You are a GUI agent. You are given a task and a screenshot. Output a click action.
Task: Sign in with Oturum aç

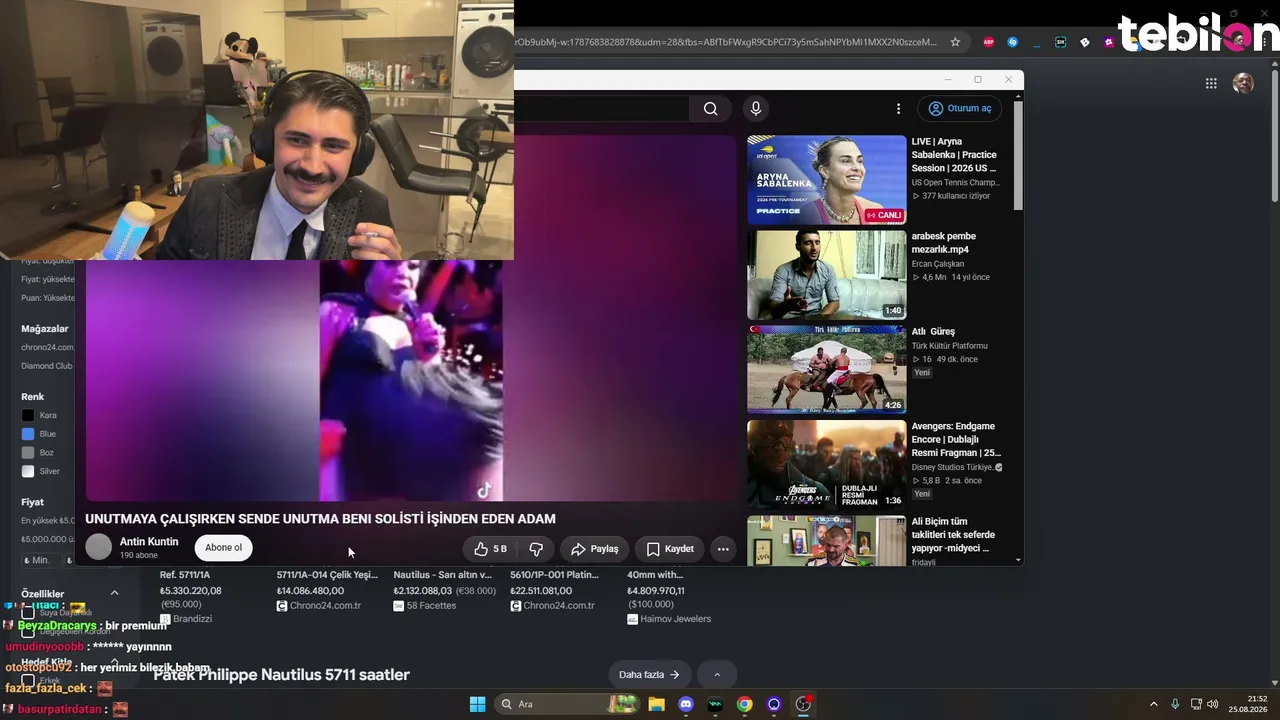960,109
